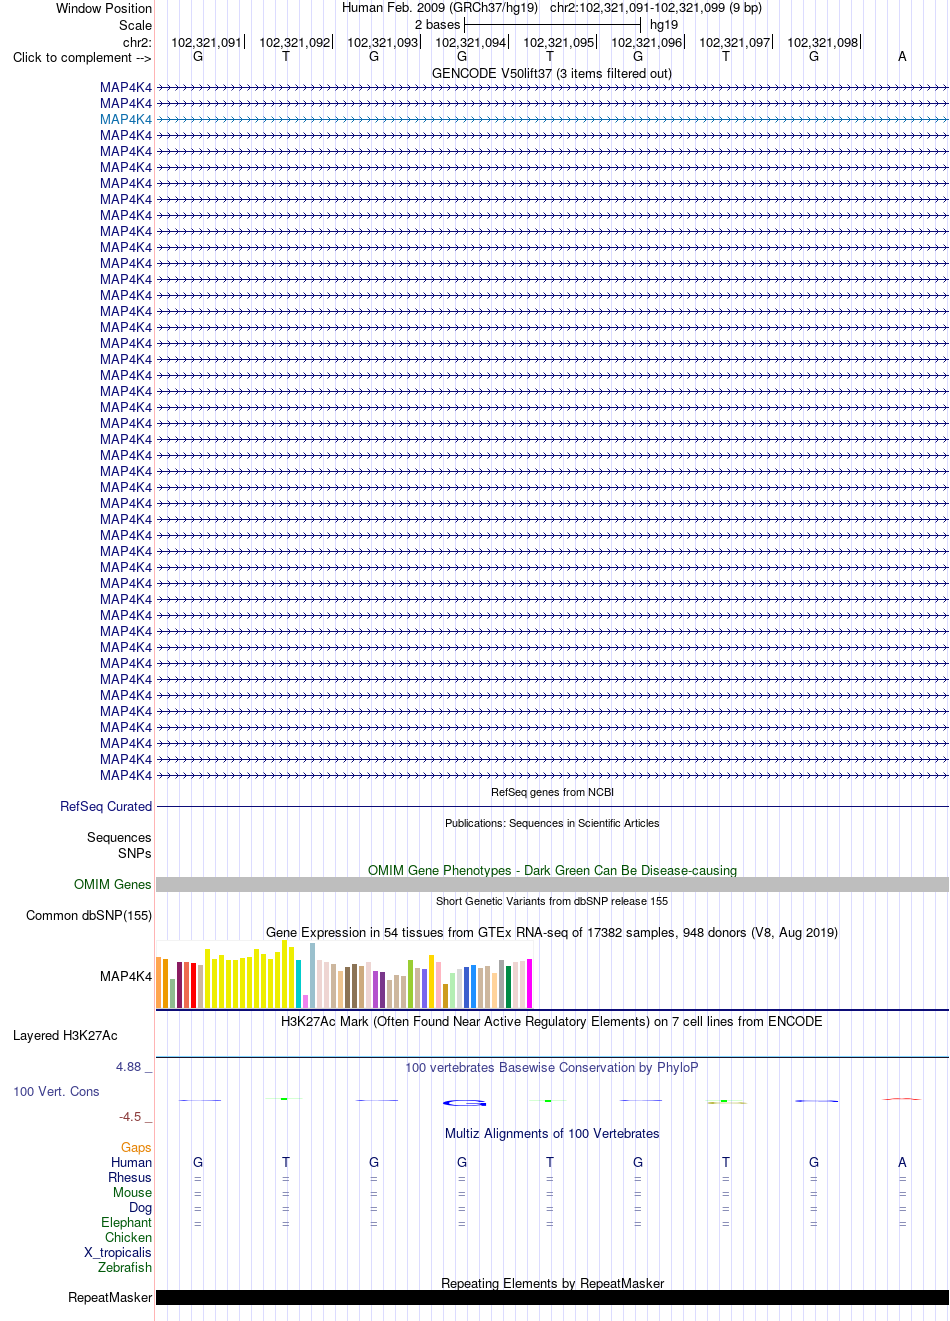Click base A in the top complement row
The height and width of the screenshot is (1321, 950).
(x=902, y=56)
